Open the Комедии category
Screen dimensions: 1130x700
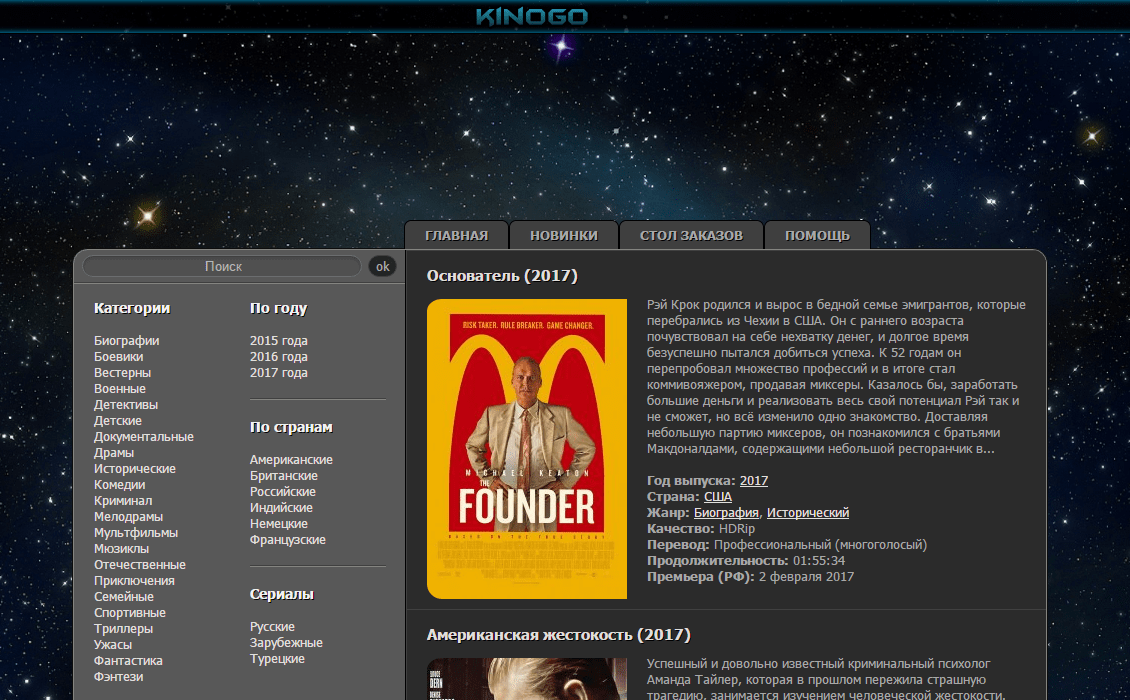pos(120,484)
